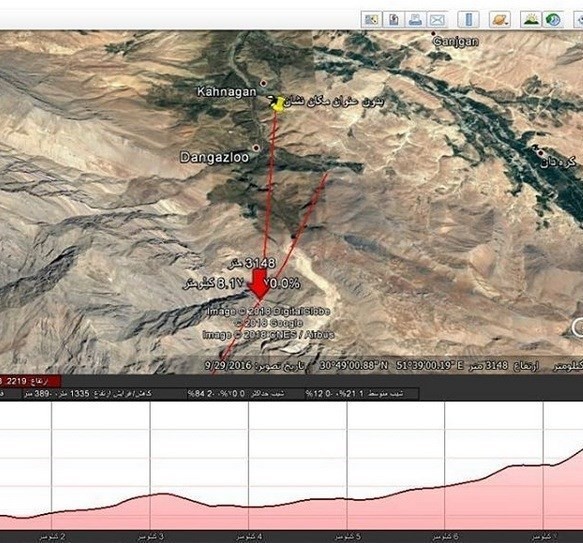Click the red elevation 2219 status box

(30, 381)
